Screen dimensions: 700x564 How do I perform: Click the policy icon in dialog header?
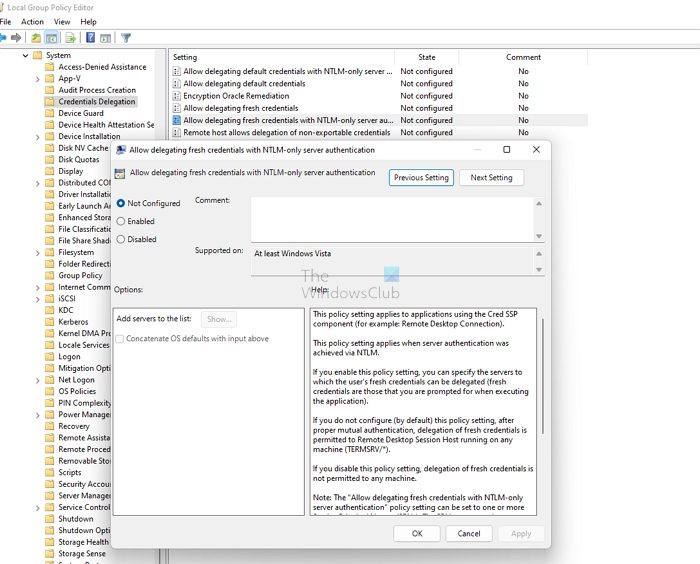(120, 173)
